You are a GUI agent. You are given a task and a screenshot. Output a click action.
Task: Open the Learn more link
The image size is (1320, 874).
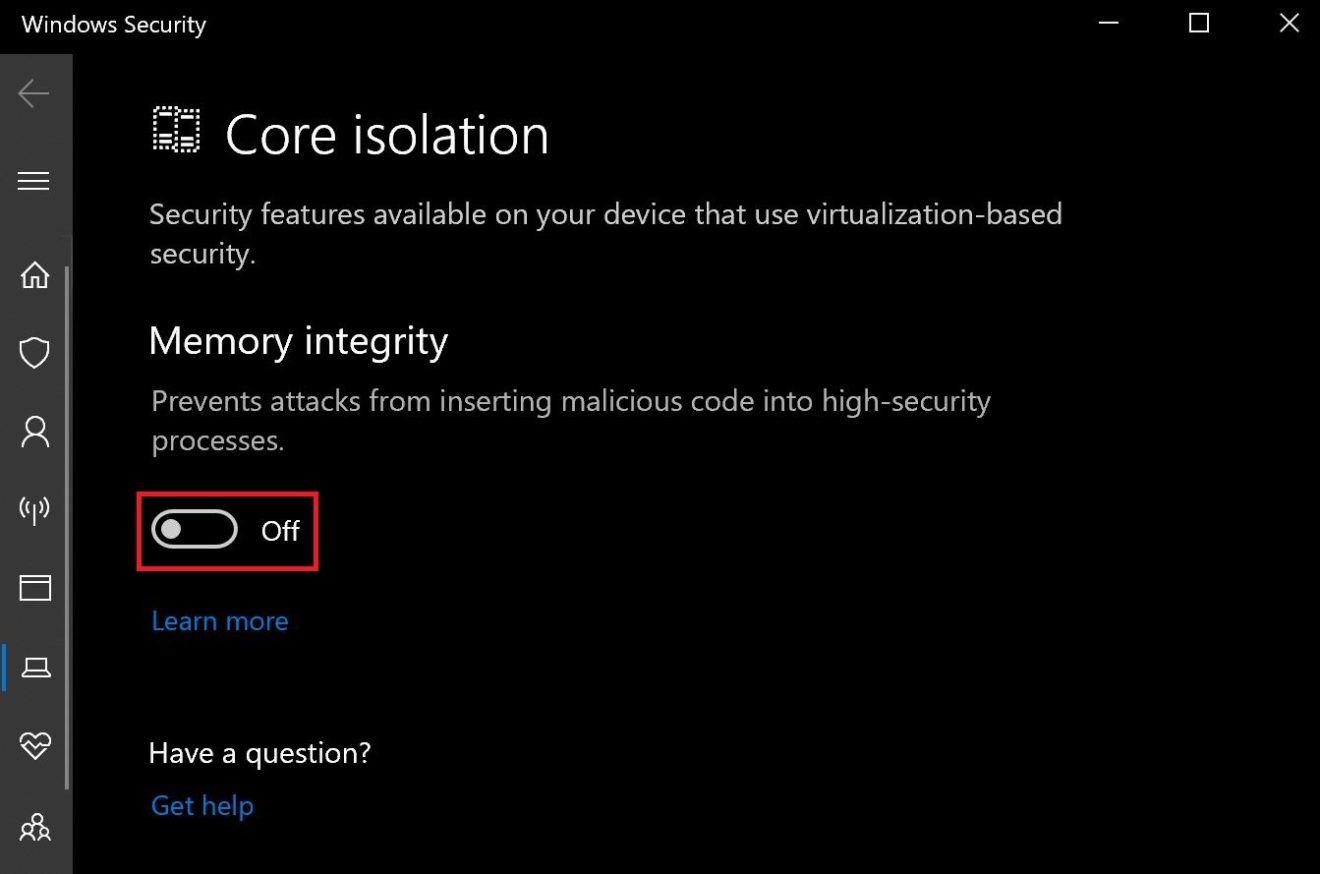[x=219, y=620]
